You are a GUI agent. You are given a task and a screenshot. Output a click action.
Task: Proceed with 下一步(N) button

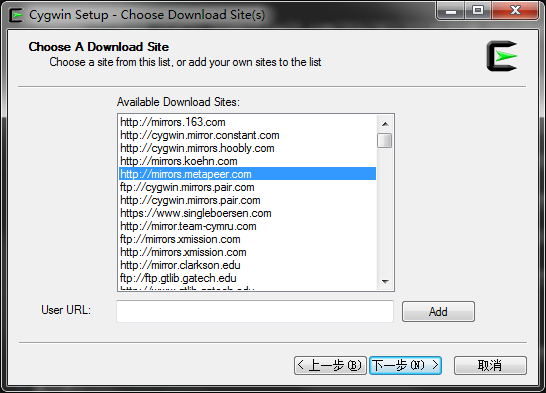click(x=405, y=365)
